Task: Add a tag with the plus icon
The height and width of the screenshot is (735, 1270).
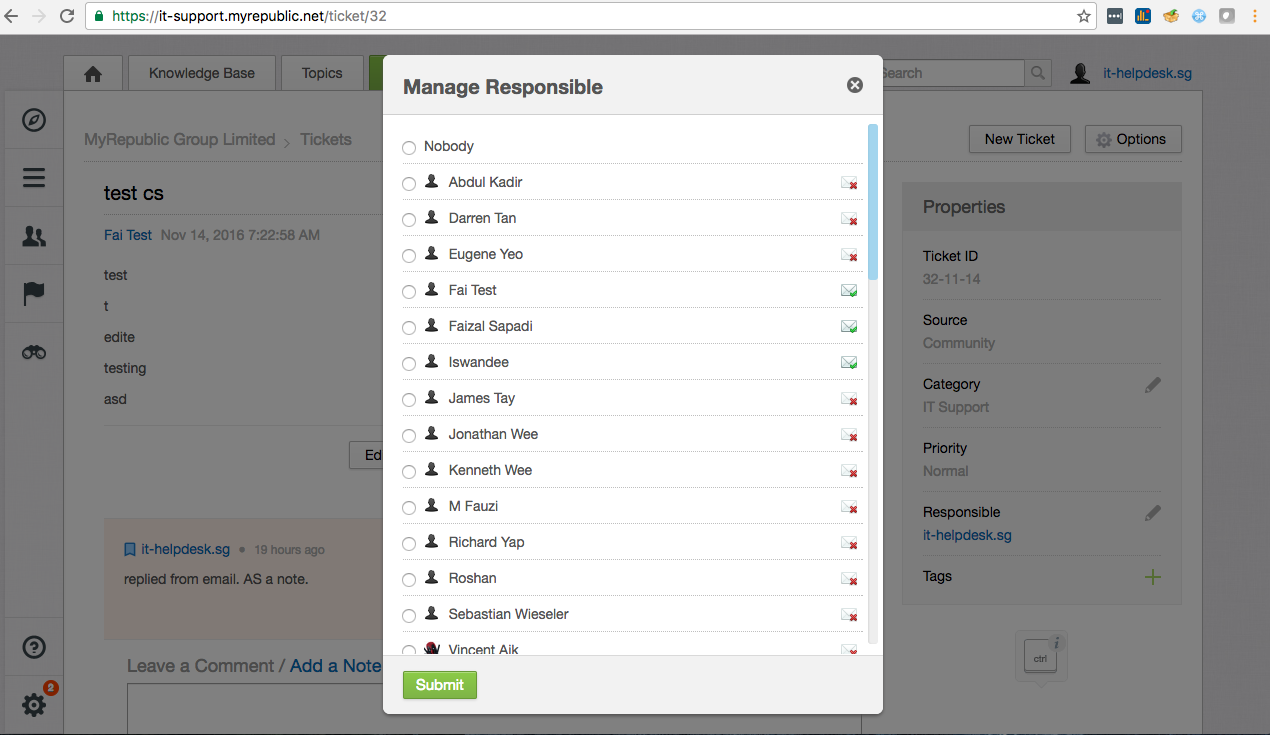Action: [1153, 577]
